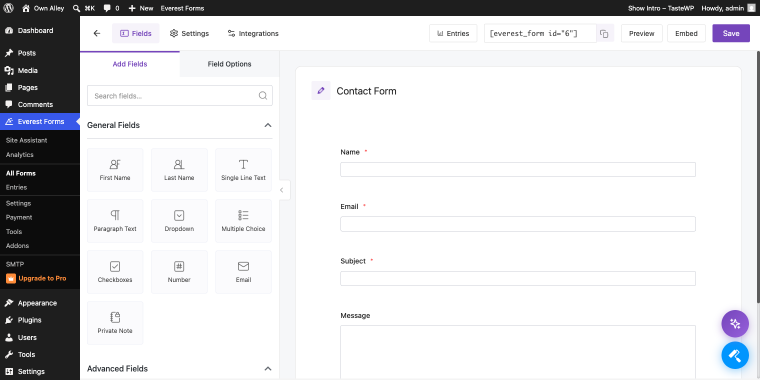The height and width of the screenshot is (380, 760).
Task: Click the Email input in form preview
Action: [x=518, y=224]
